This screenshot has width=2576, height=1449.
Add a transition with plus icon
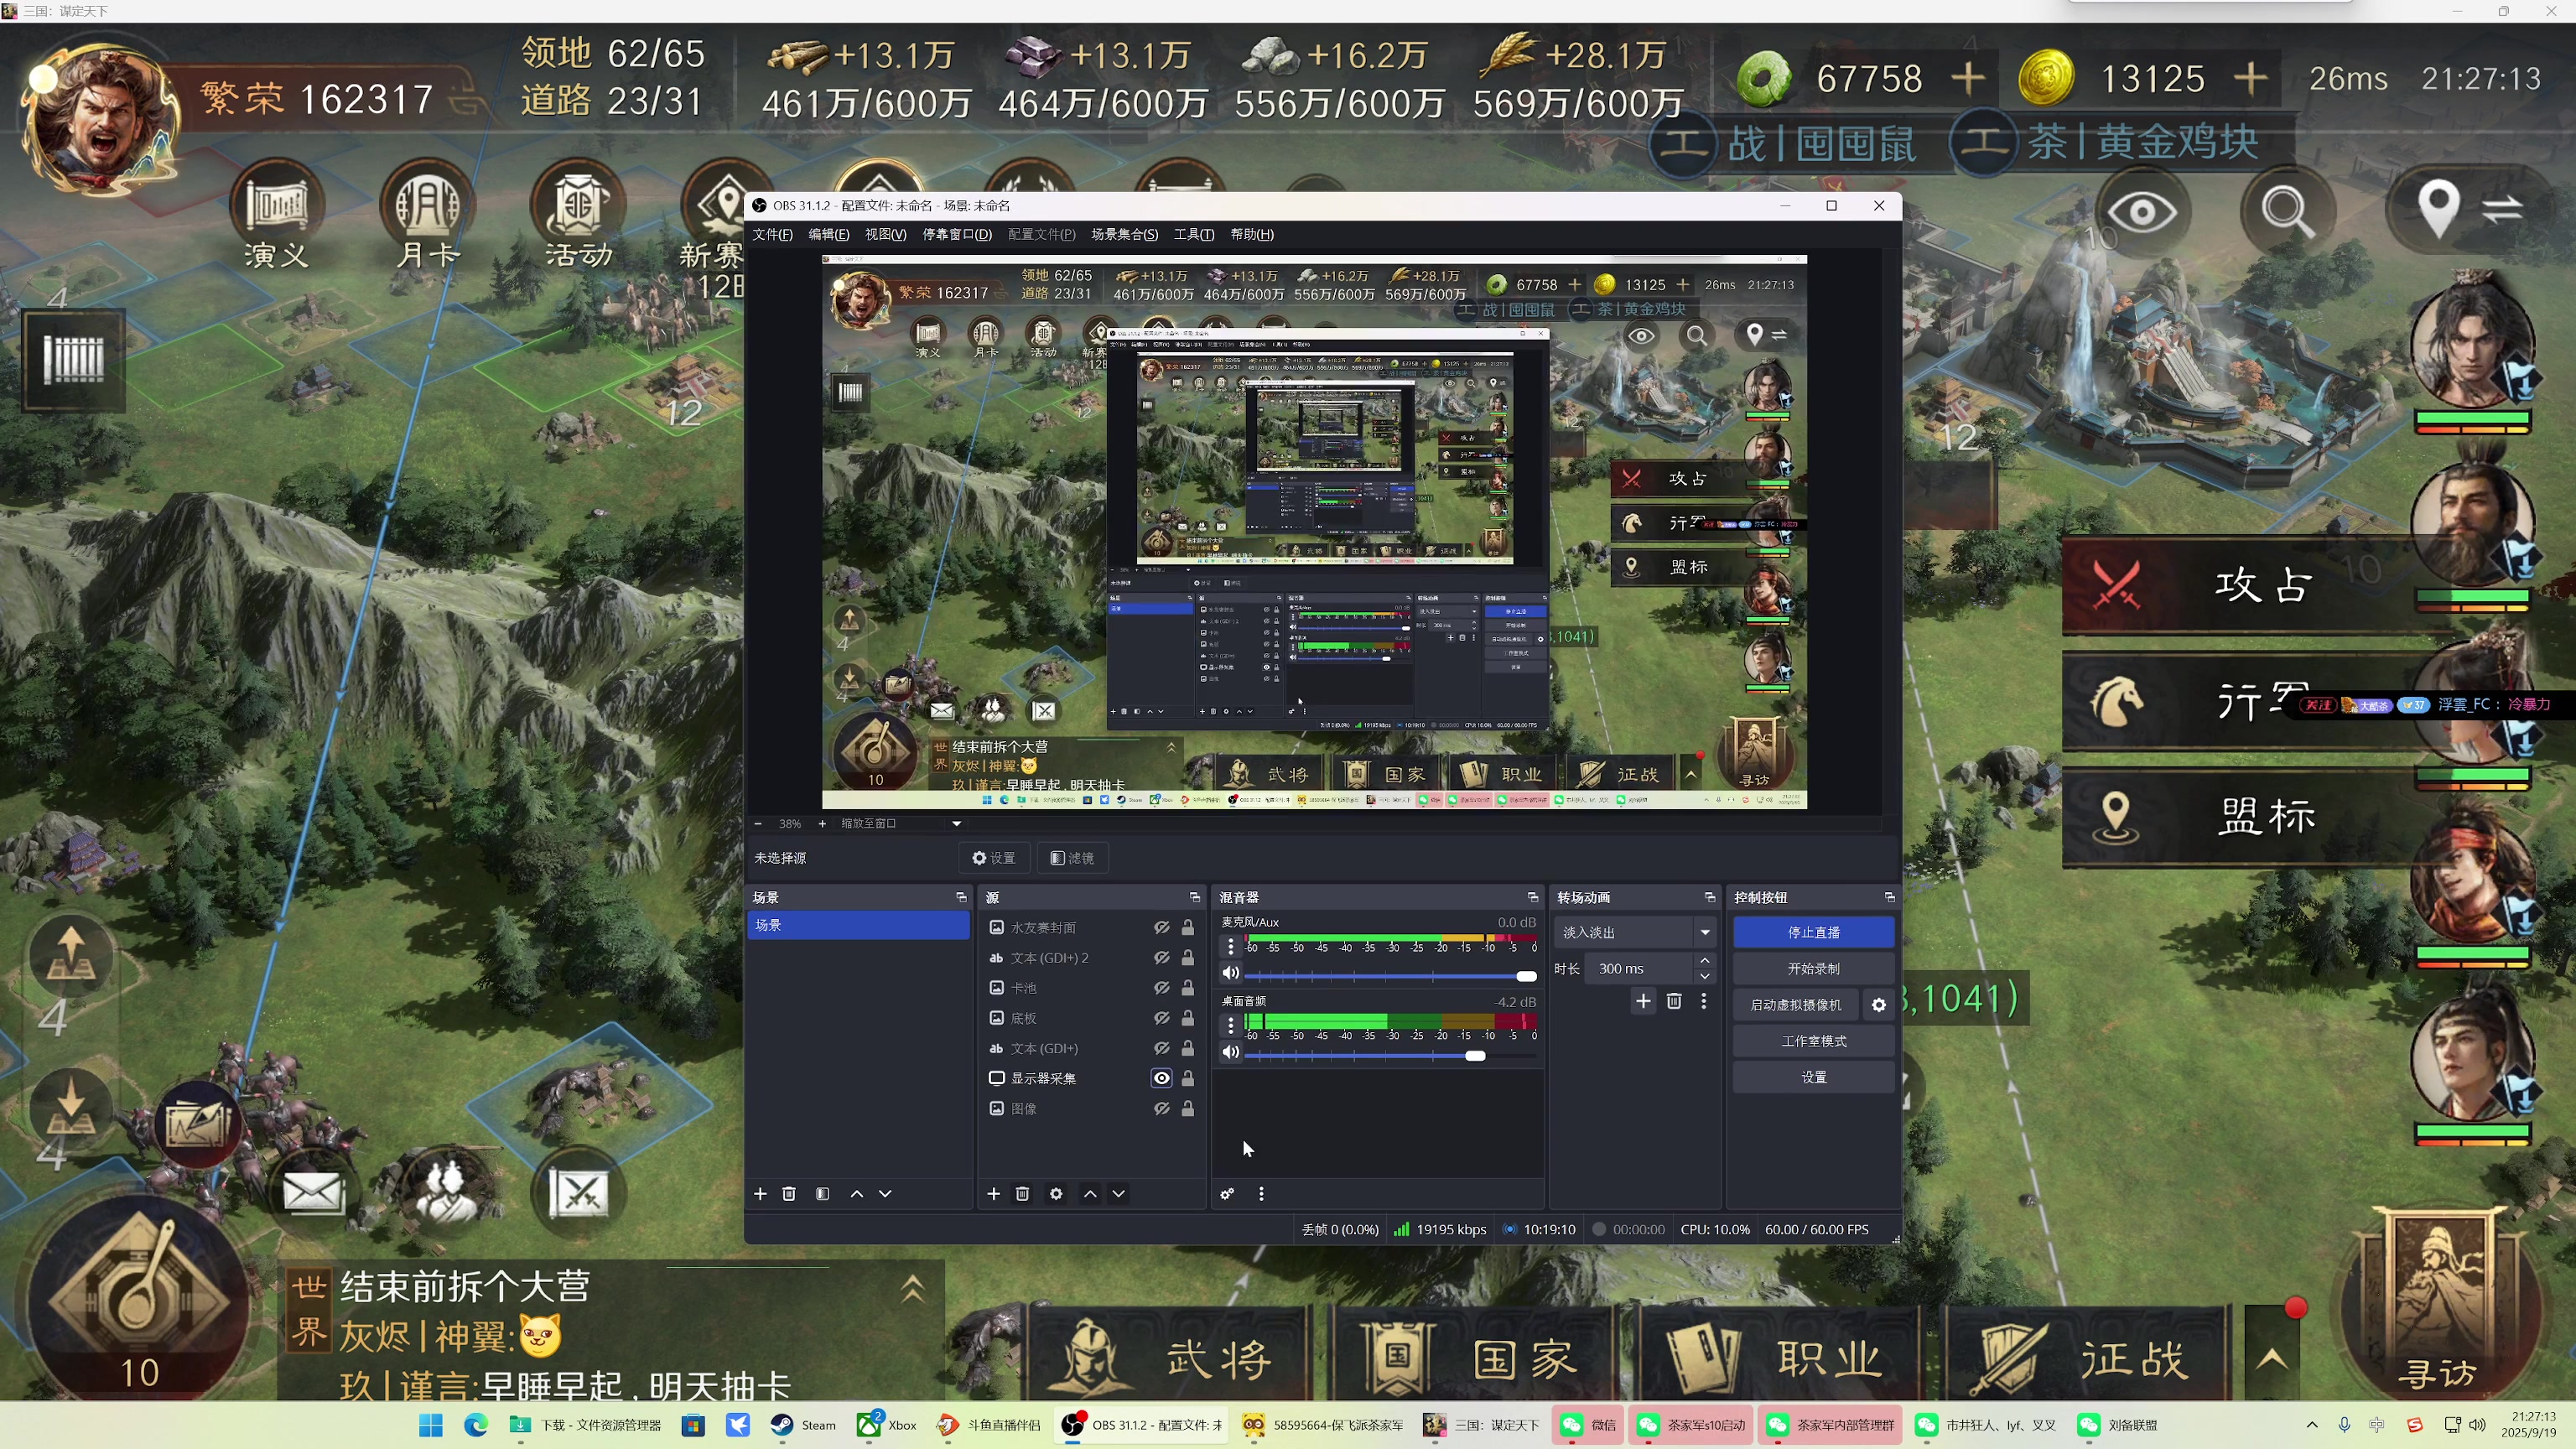click(x=1643, y=1000)
